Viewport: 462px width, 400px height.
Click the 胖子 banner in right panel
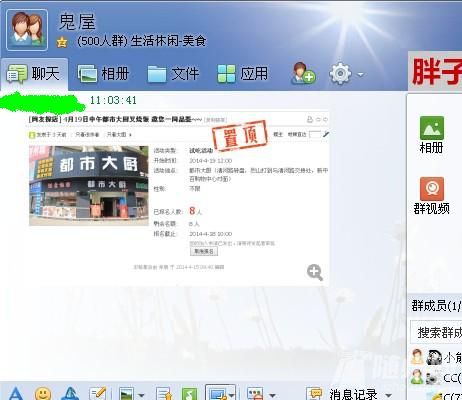(435, 71)
